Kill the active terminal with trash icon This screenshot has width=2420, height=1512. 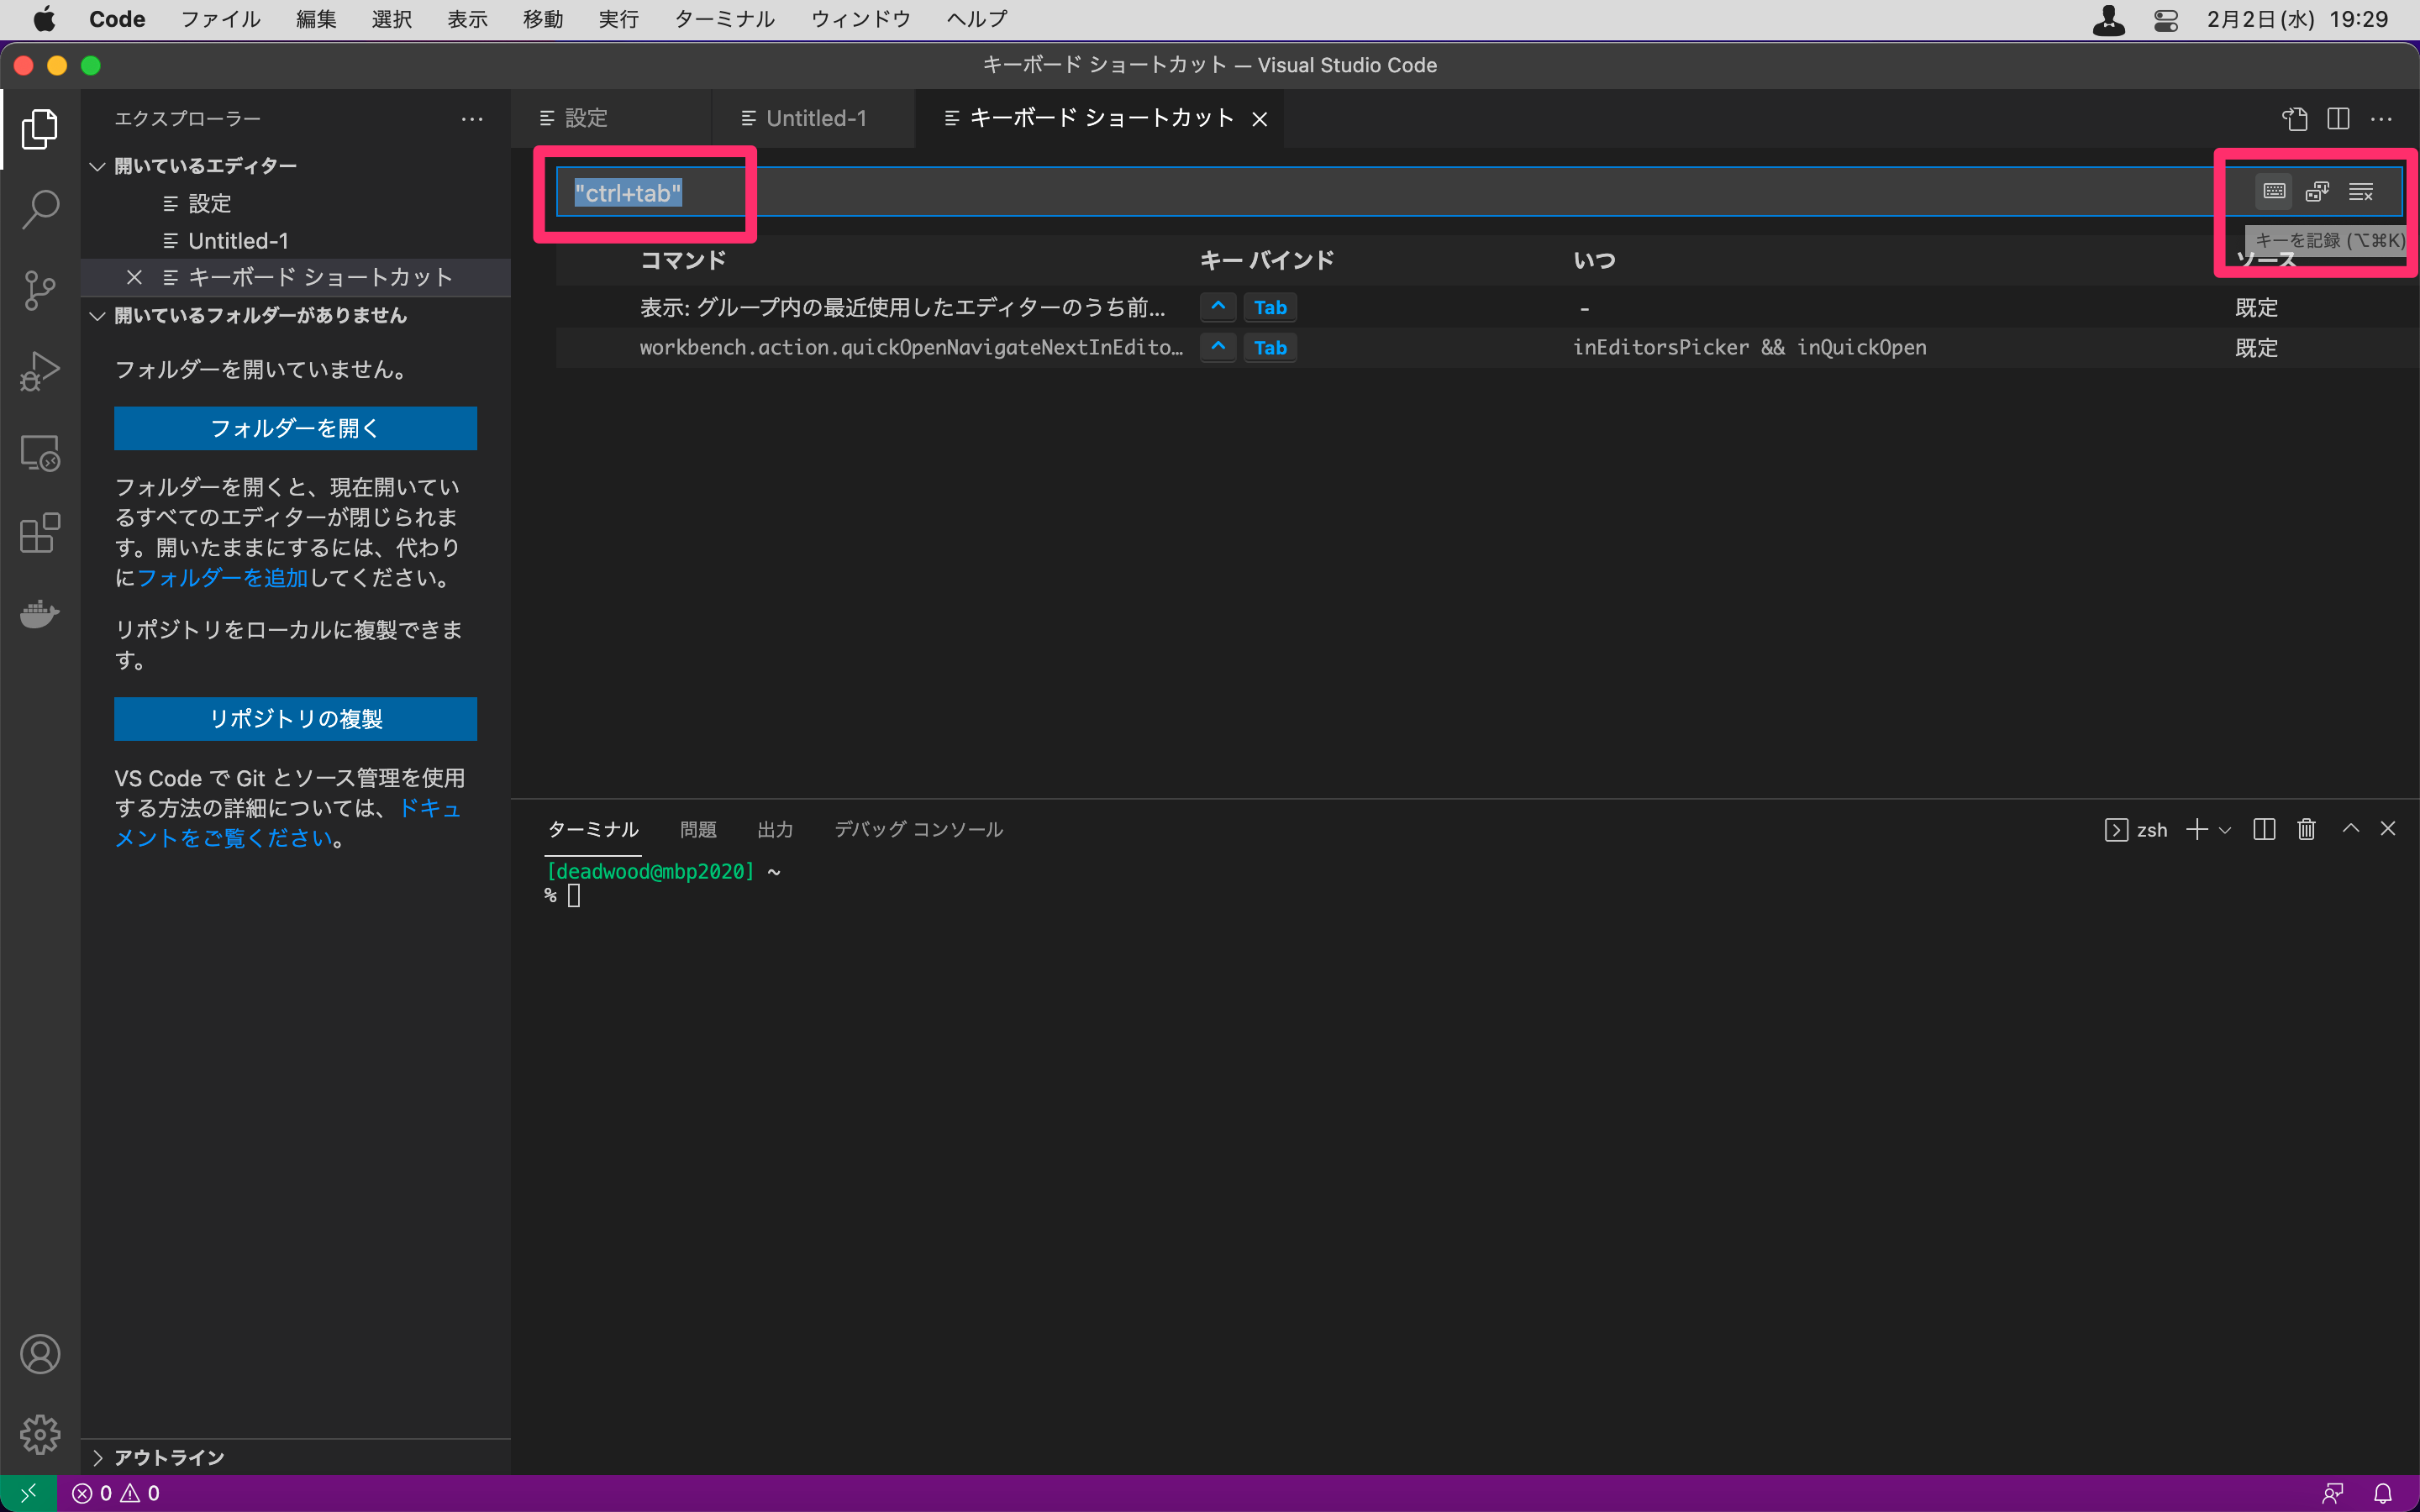click(2306, 829)
